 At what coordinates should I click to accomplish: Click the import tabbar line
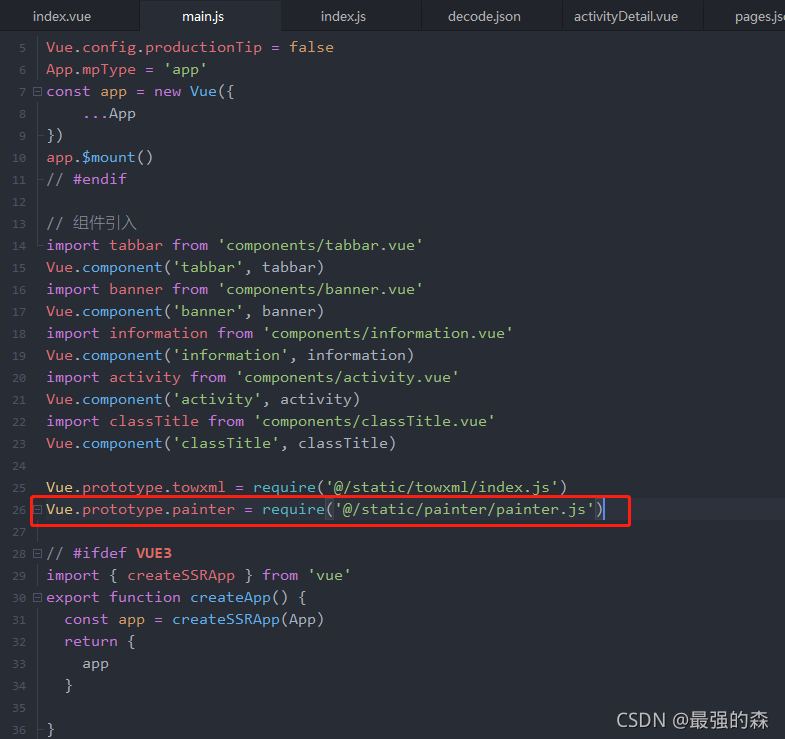234,246
